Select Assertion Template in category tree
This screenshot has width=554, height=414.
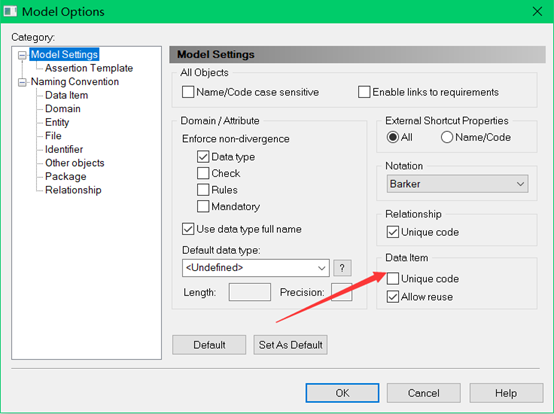click(89, 68)
